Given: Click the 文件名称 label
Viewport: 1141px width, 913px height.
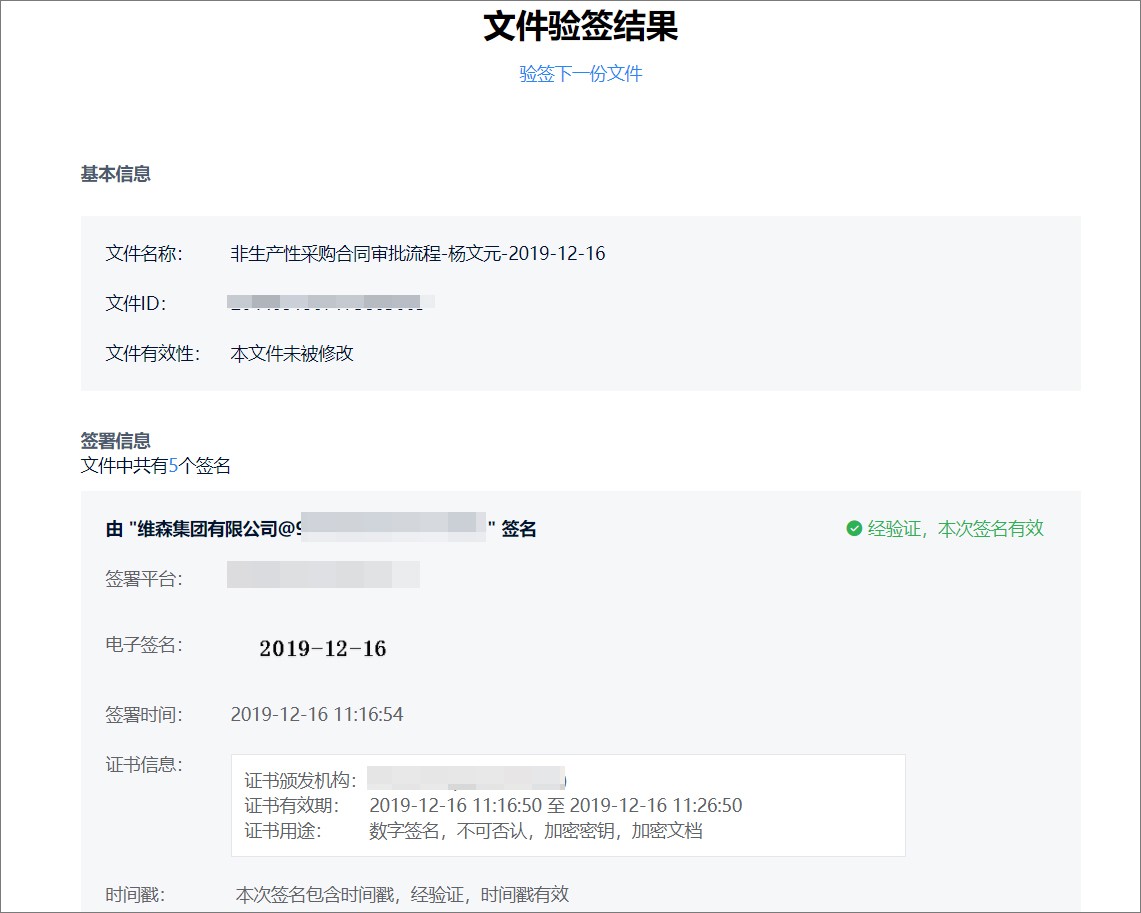Looking at the screenshot, I should [144, 254].
